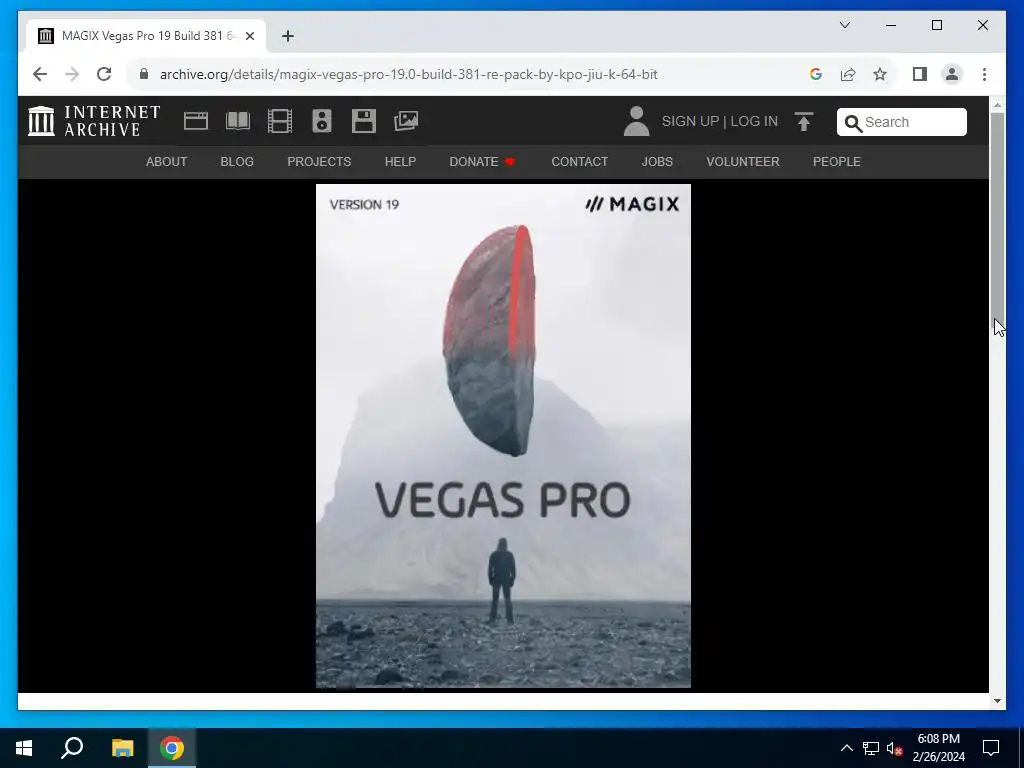Open File Explorer from taskbar
The height and width of the screenshot is (768, 1024).
(x=122, y=748)
